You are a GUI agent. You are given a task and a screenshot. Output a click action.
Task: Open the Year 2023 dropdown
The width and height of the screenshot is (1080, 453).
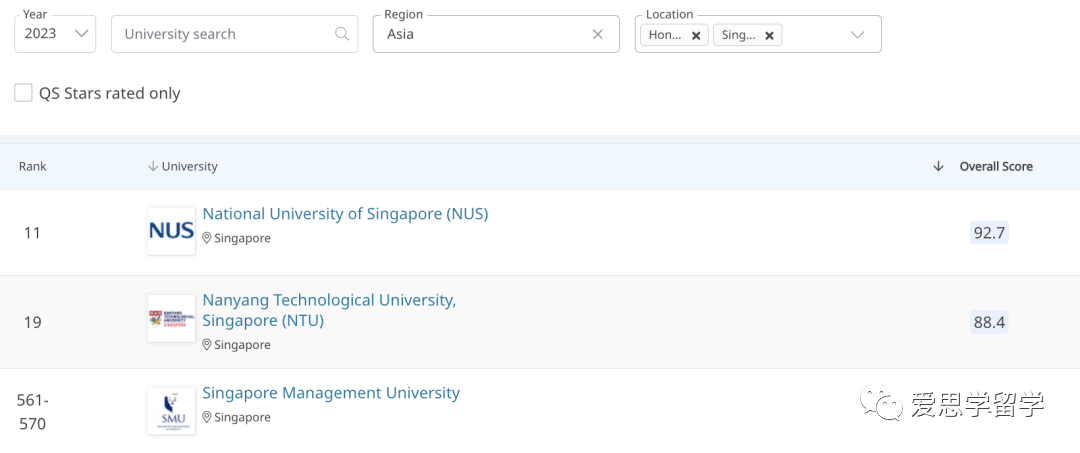coord(55,34)
